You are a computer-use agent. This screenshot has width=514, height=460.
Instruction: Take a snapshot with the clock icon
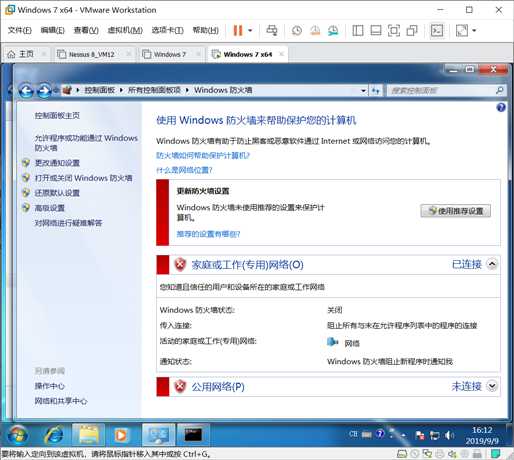[x=297, y=31]
